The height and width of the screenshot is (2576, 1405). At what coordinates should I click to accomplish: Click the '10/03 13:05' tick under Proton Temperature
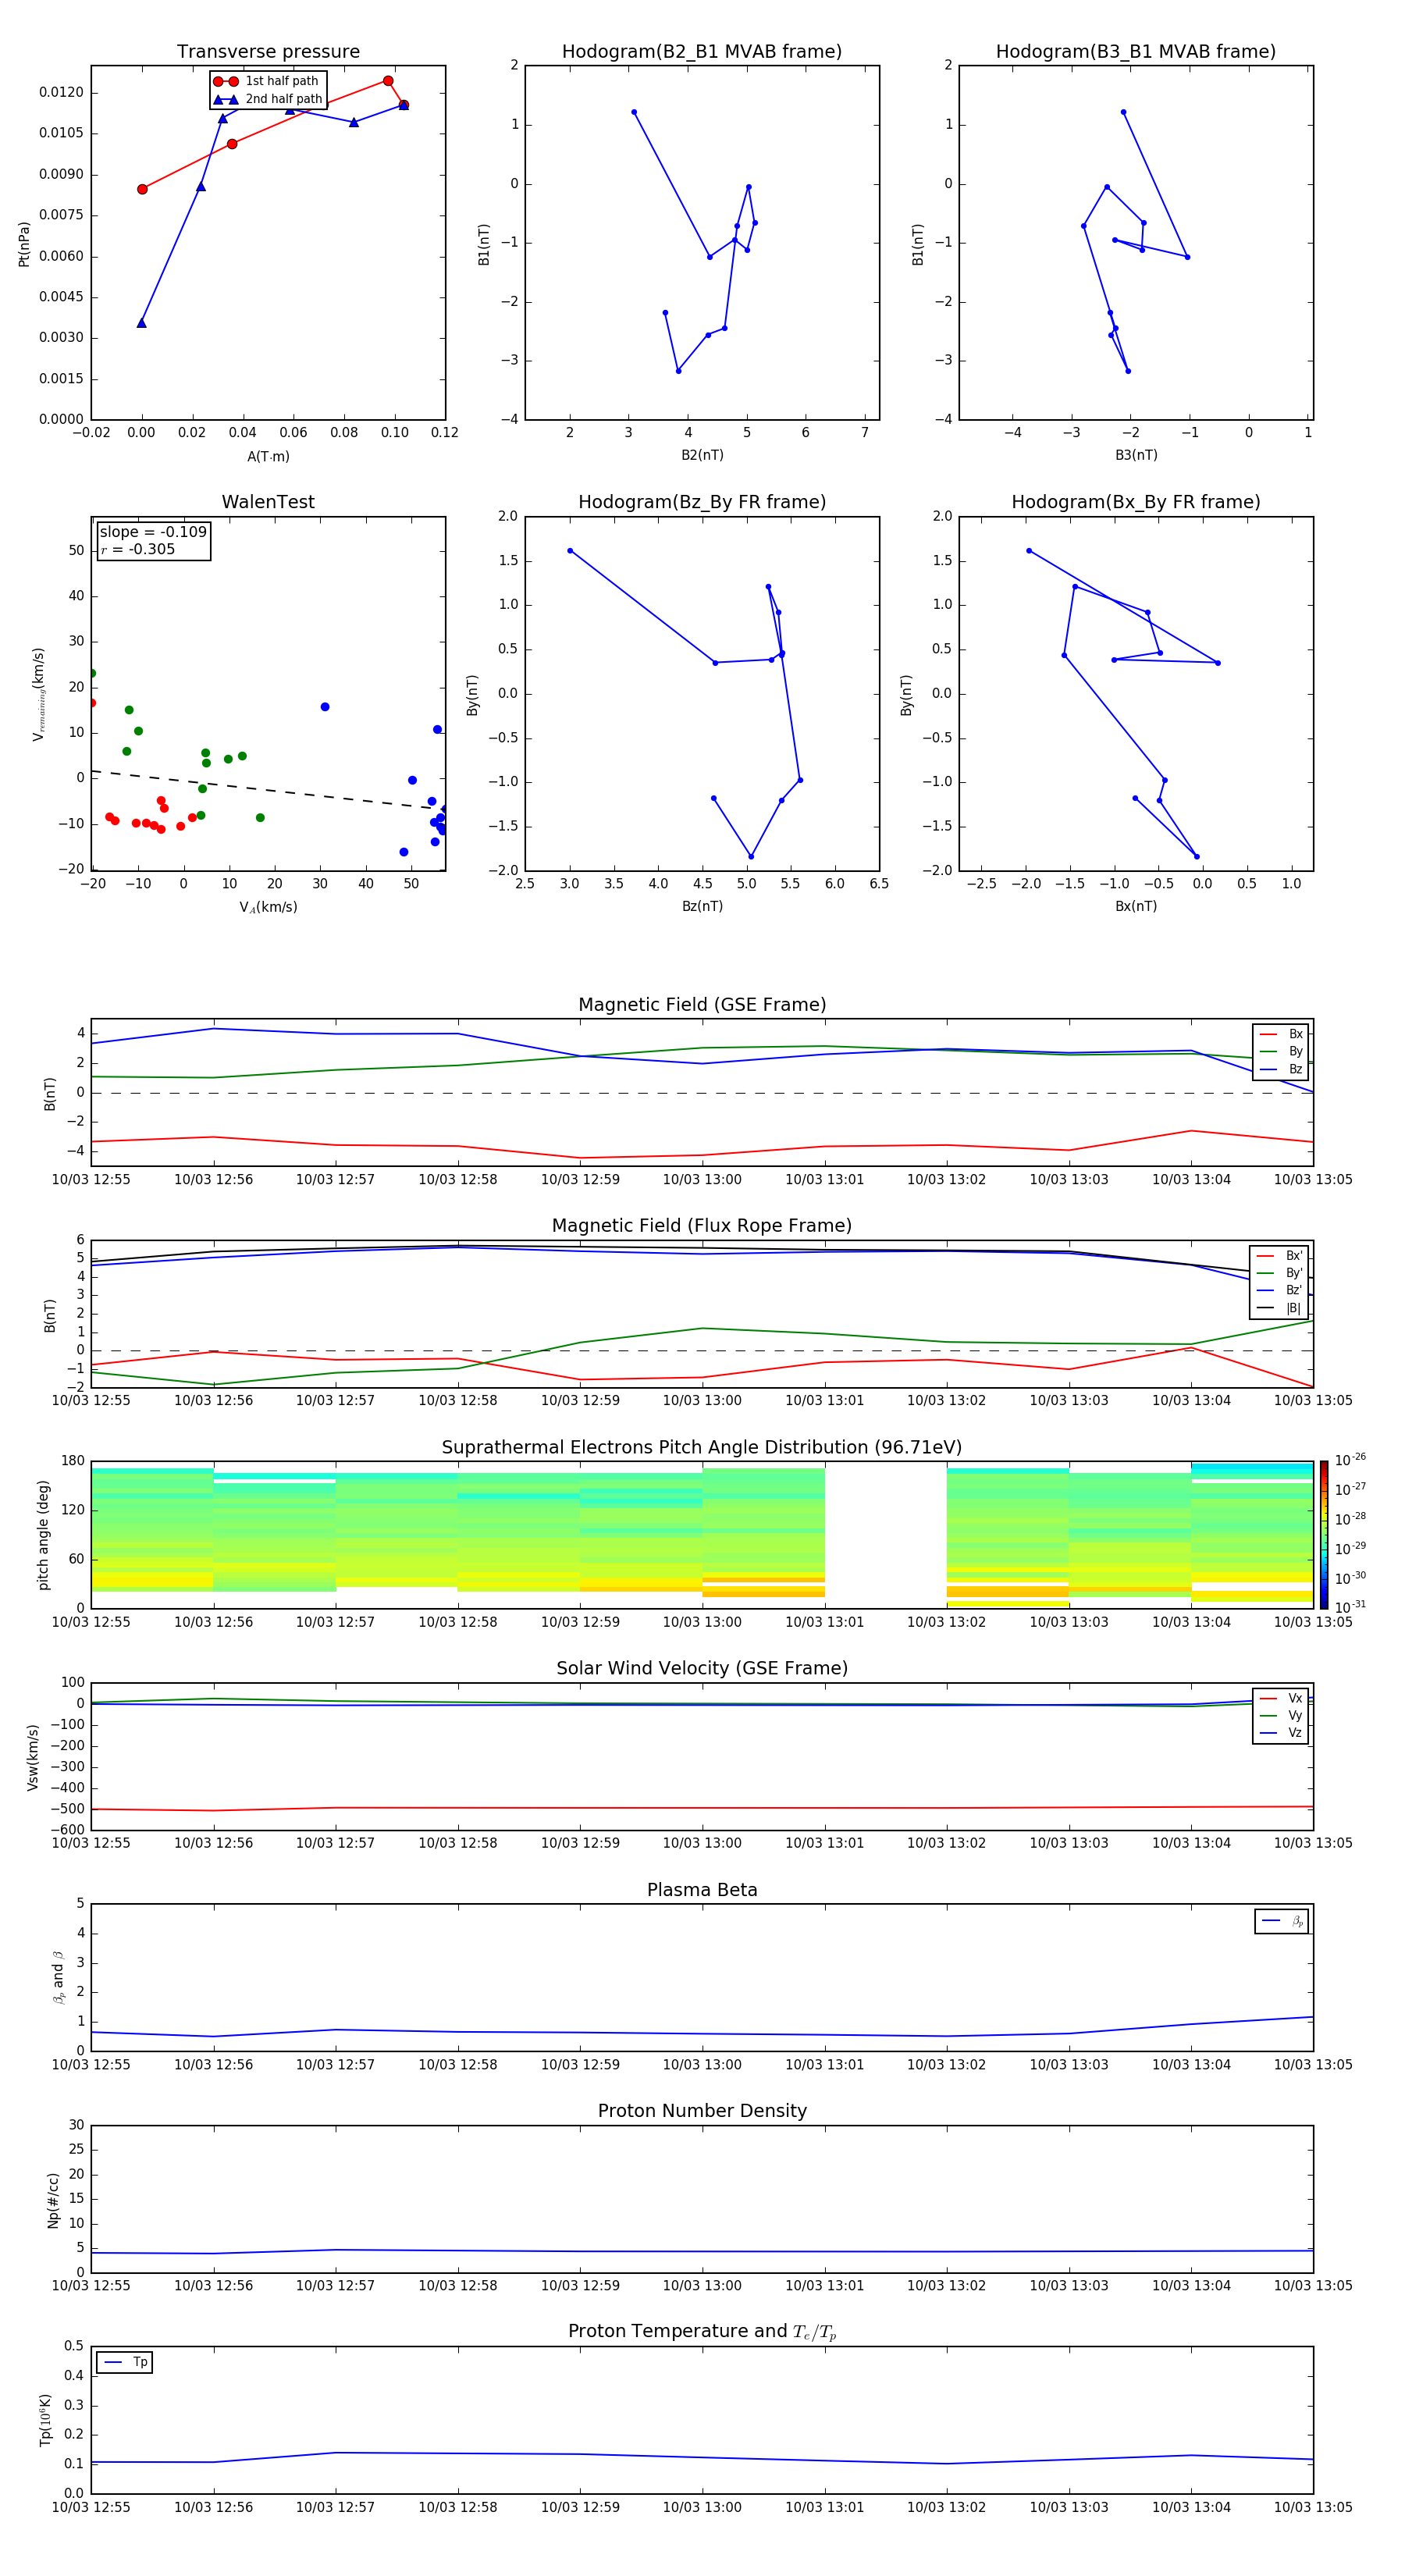point(1312,2507)
